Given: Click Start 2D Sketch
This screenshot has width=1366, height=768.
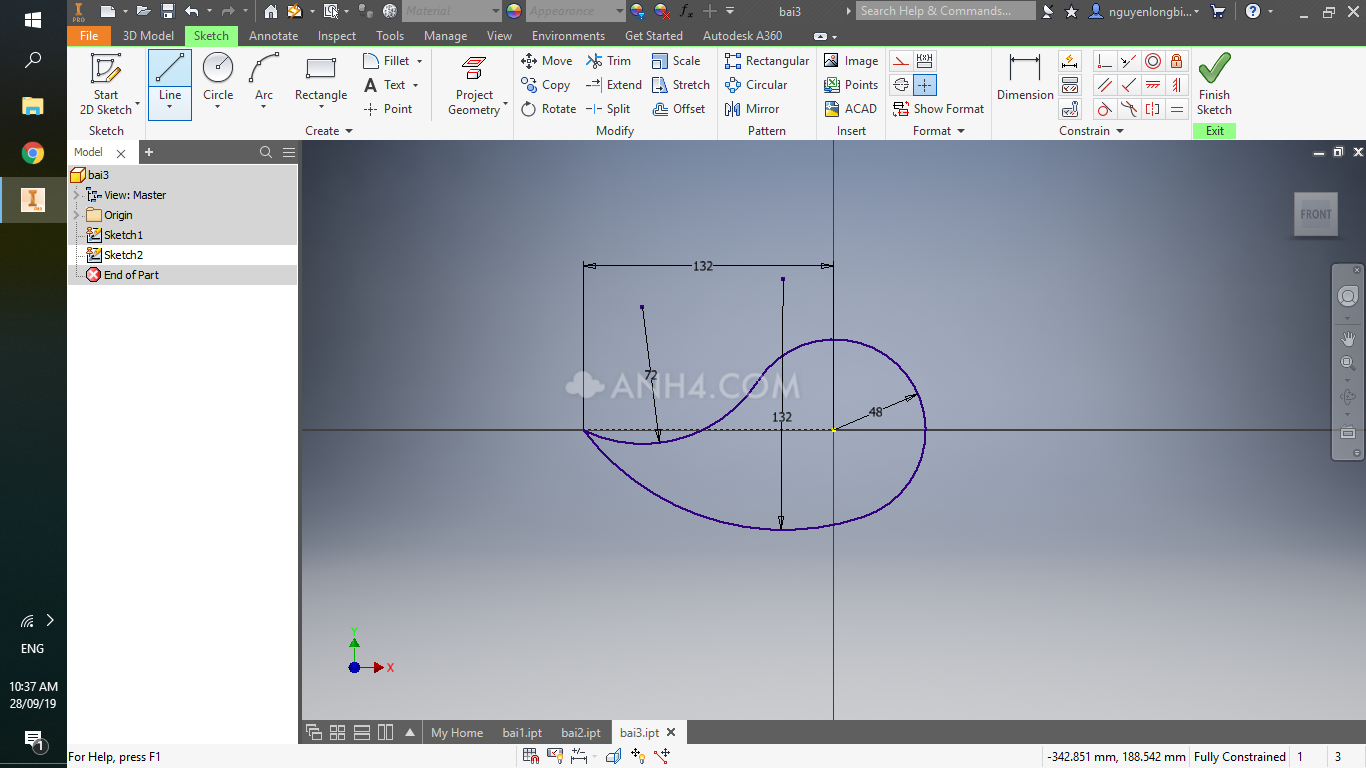Looking at the screenshot, I should 106,85.
